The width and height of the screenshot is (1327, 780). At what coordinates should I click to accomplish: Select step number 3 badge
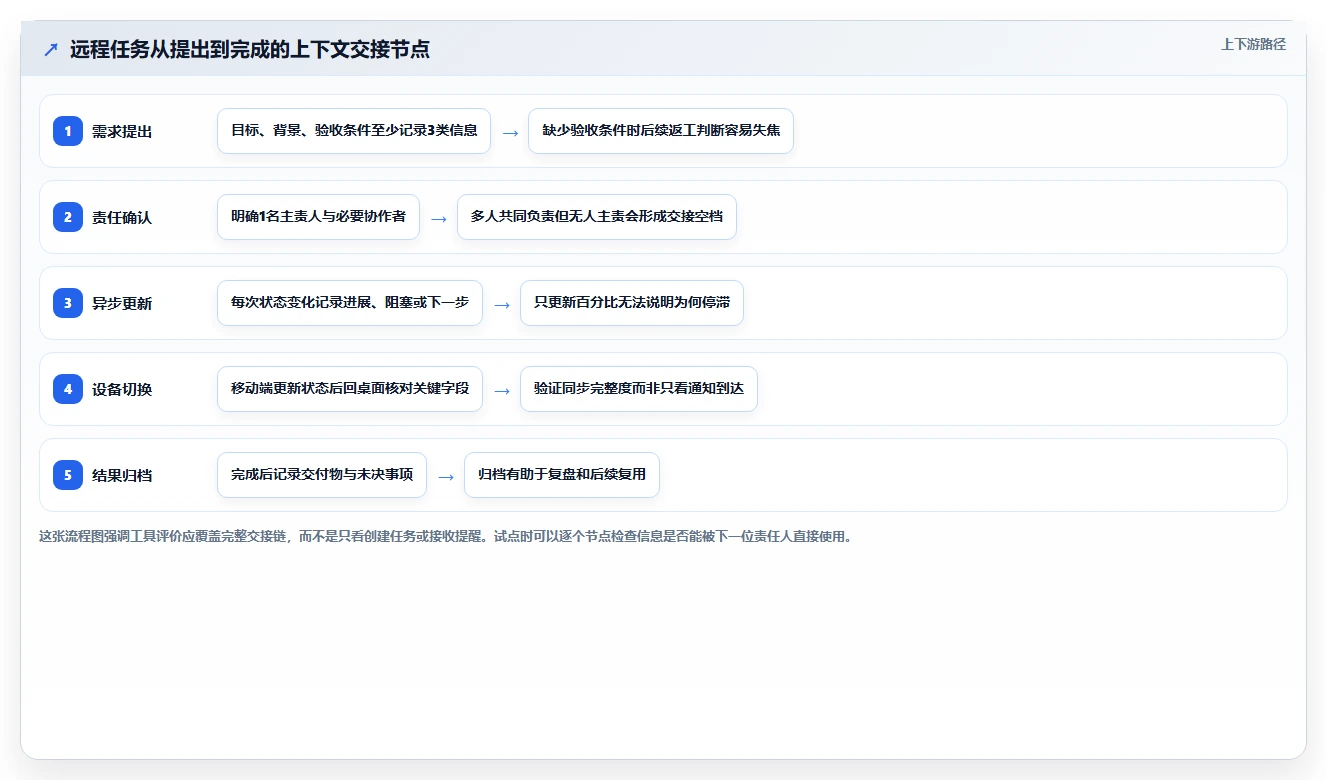click(x=68, y=303)
